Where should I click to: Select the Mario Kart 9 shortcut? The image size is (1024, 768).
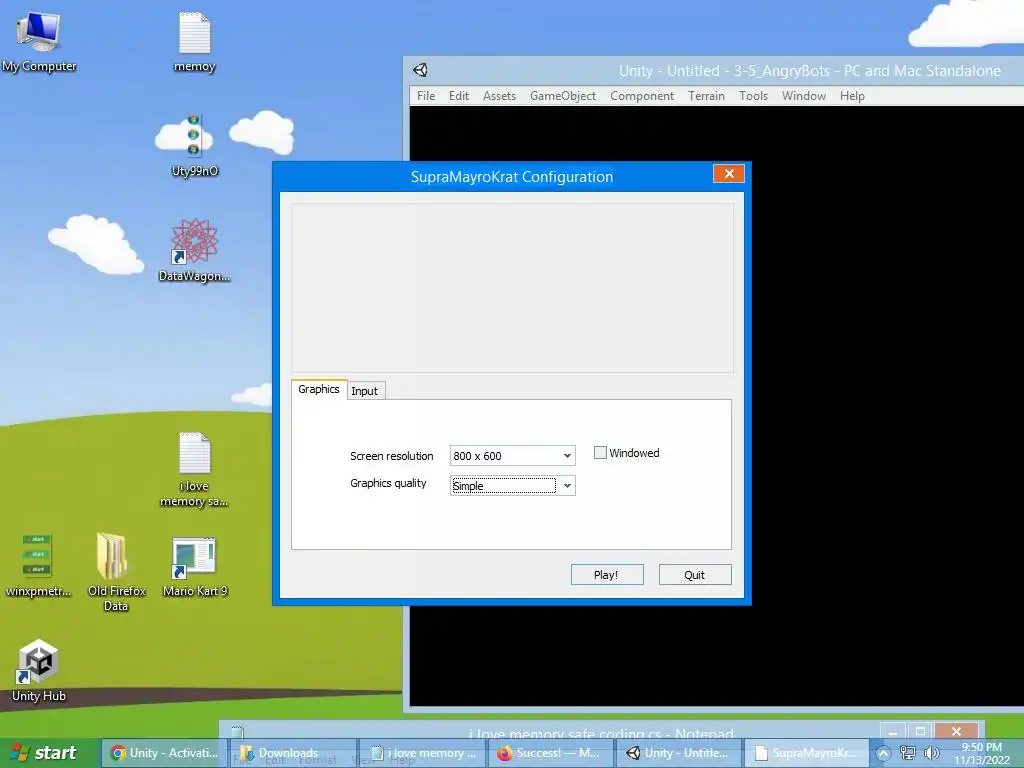click(x=194, y=566)
